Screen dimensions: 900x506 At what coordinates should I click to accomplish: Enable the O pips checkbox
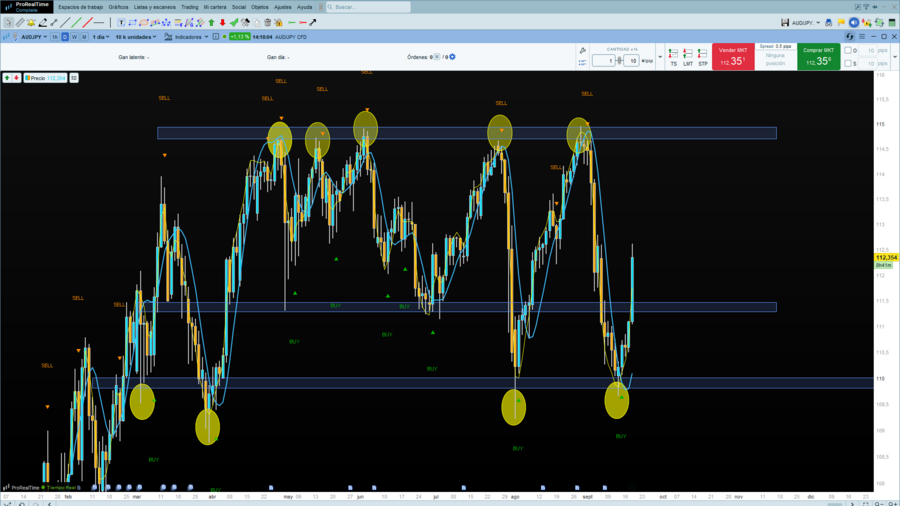point(848,50)
